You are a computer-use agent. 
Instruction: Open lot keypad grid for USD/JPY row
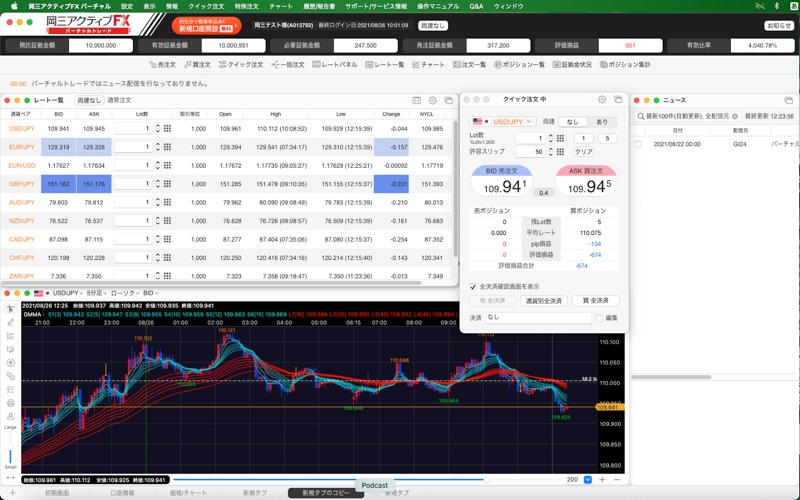[167, 129]
